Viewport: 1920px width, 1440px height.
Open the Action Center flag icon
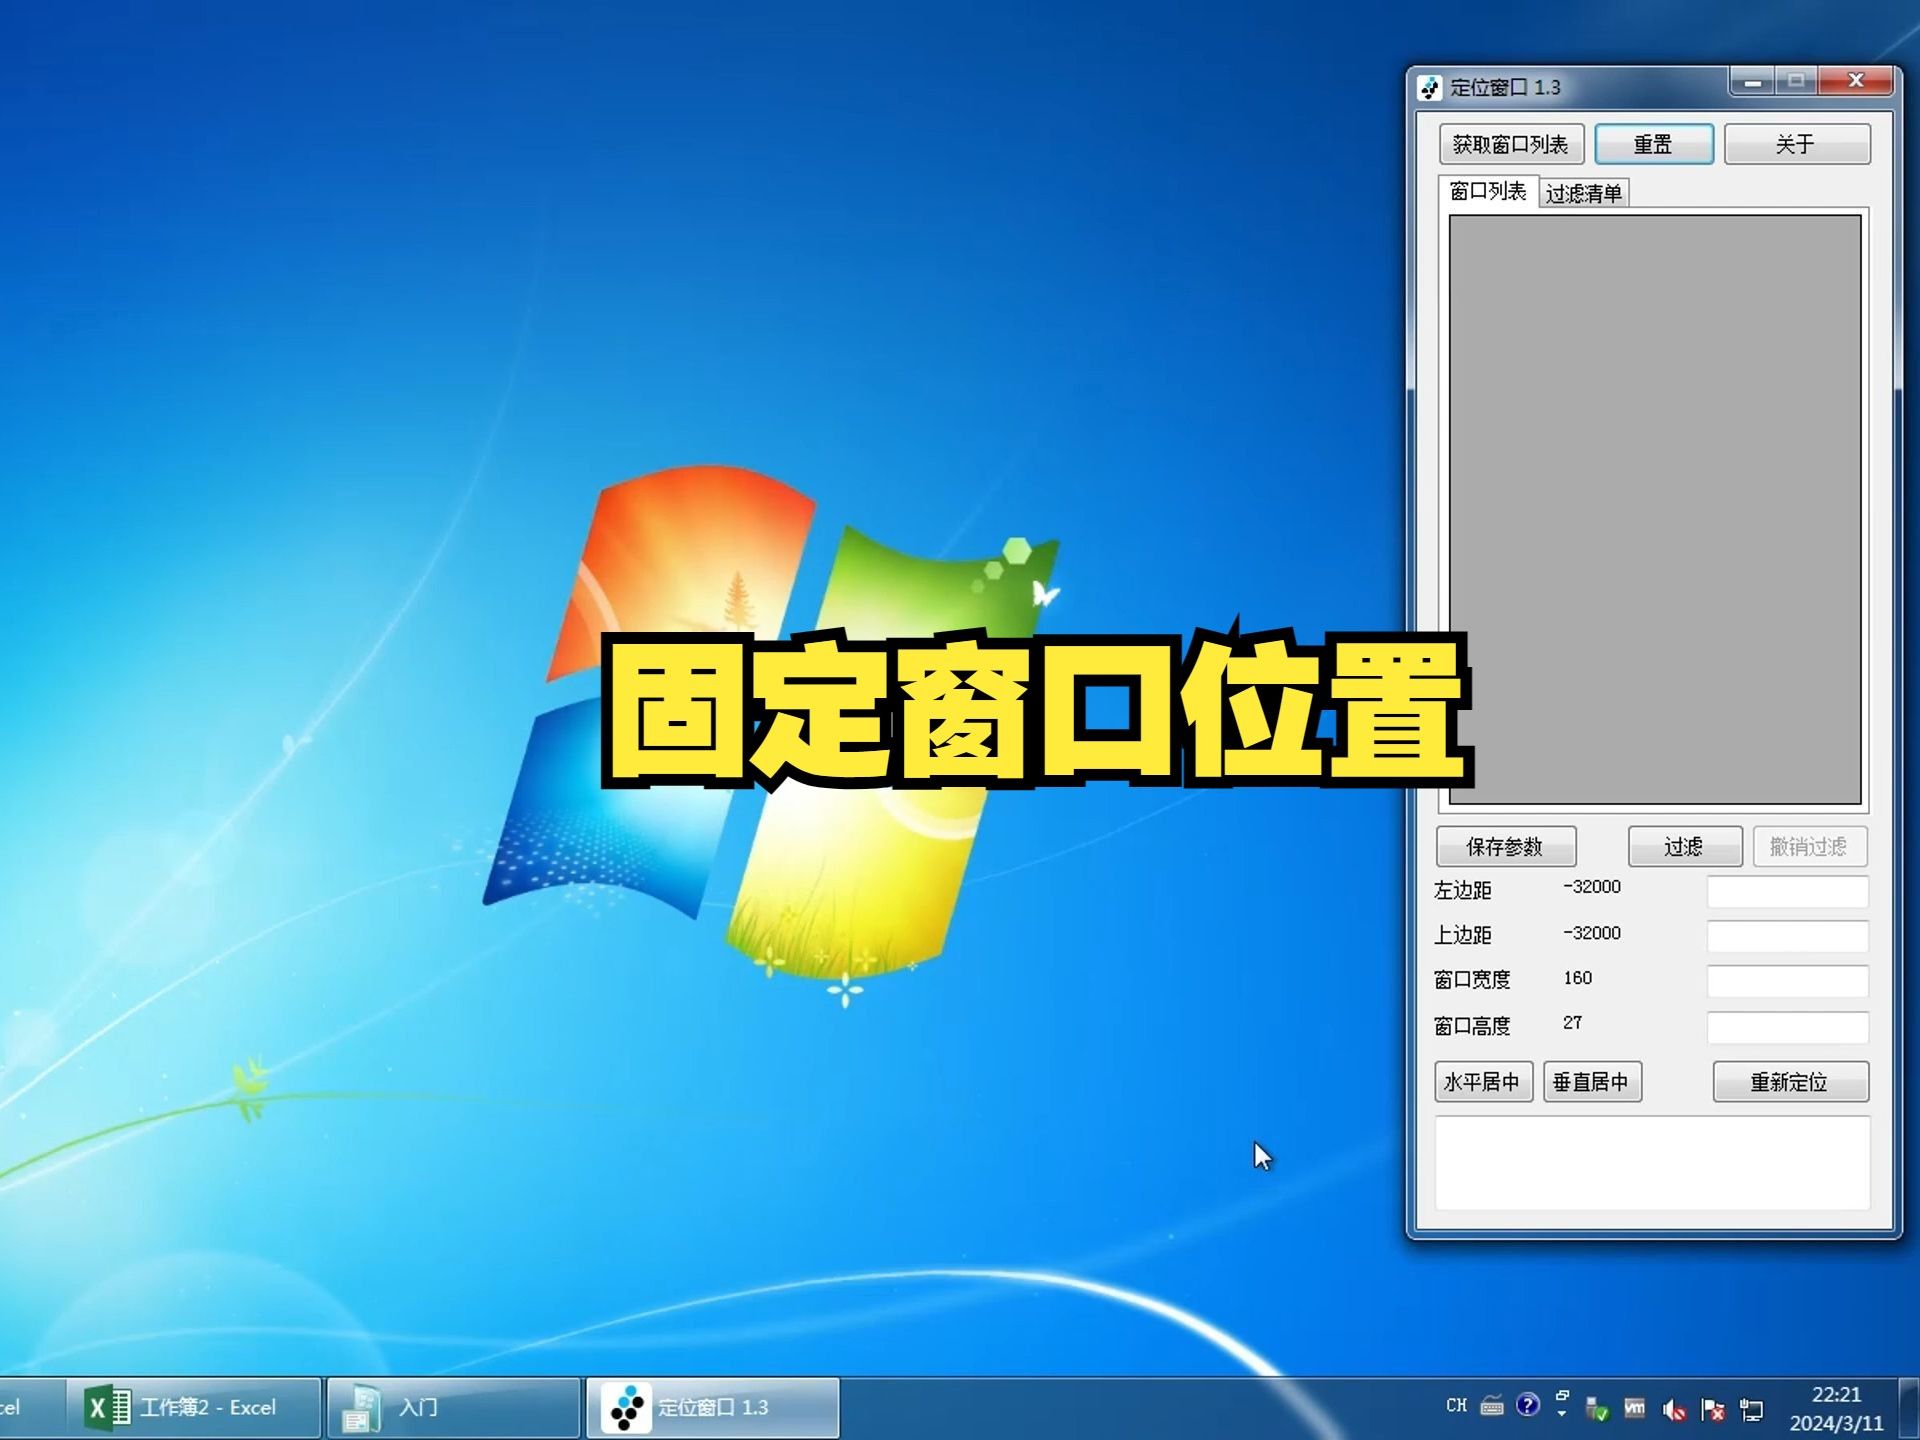click(1713, 1410)
